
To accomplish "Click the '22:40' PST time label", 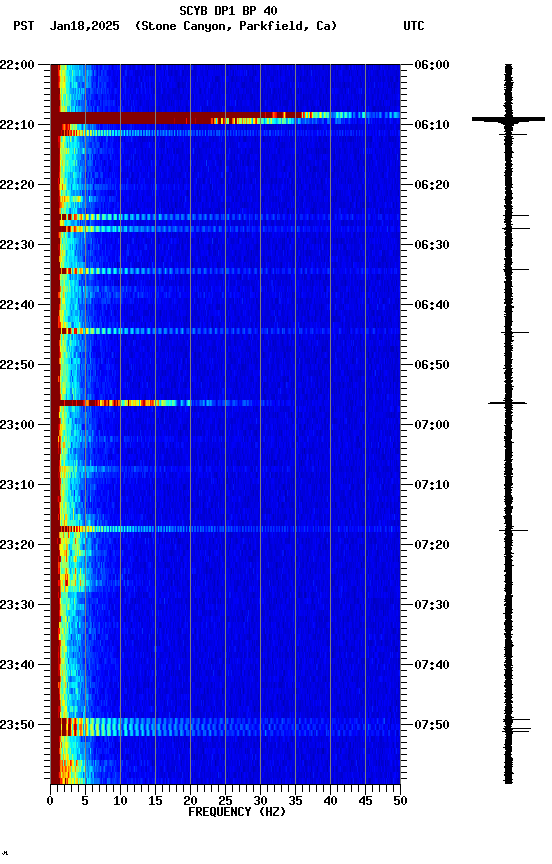I will pos(17,305).
